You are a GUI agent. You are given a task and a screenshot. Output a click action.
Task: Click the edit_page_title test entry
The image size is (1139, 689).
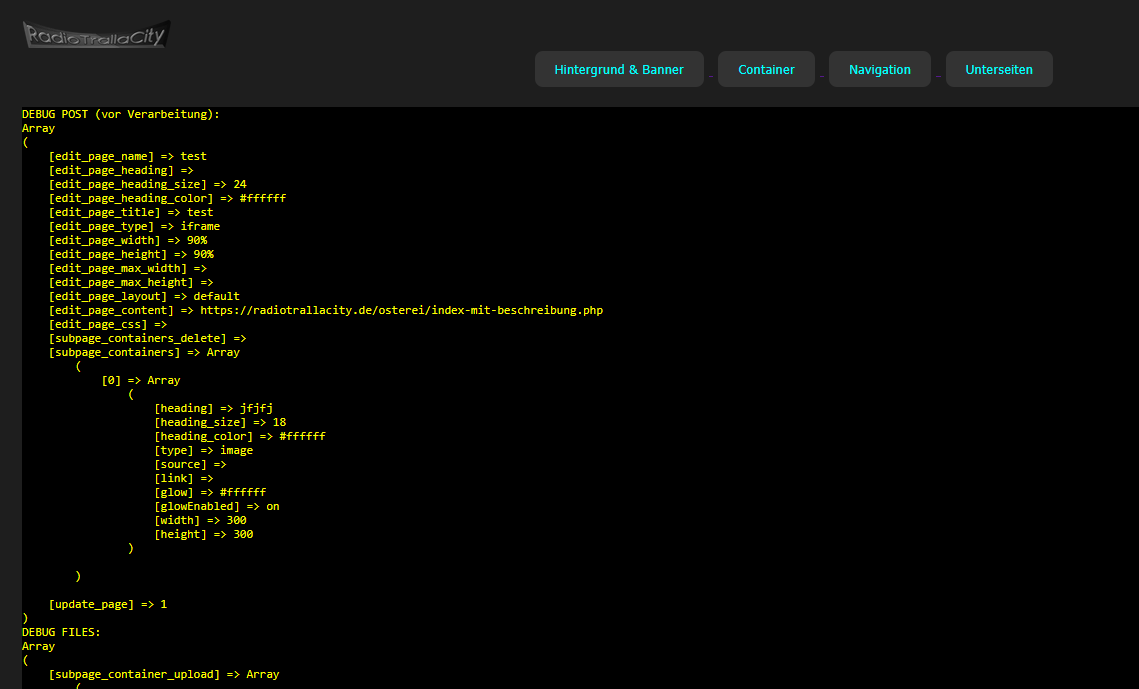pyautogui.click(x=130, y=213)
